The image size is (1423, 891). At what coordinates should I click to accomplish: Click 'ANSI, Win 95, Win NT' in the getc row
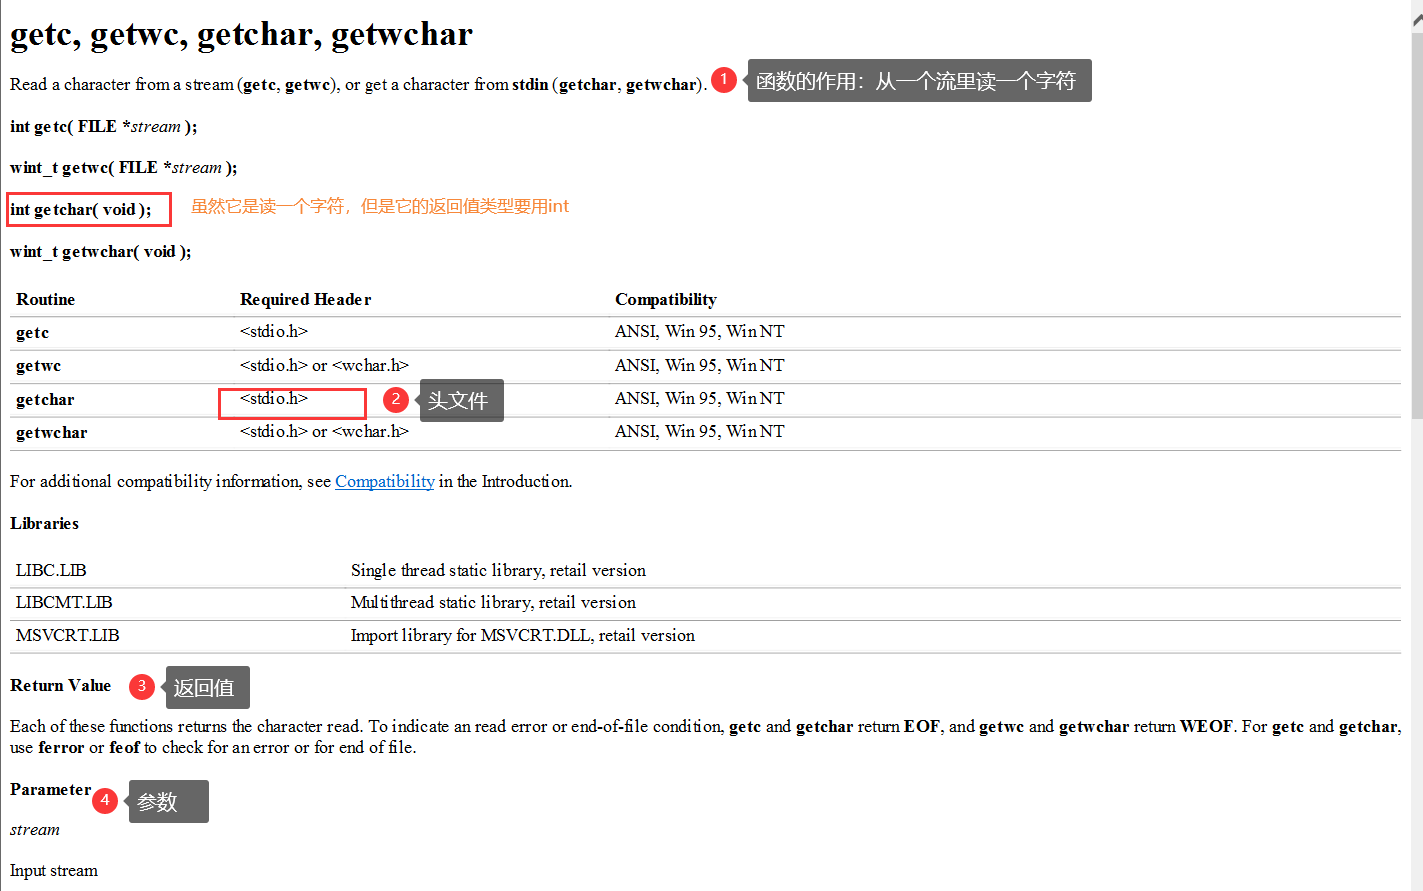700,332
